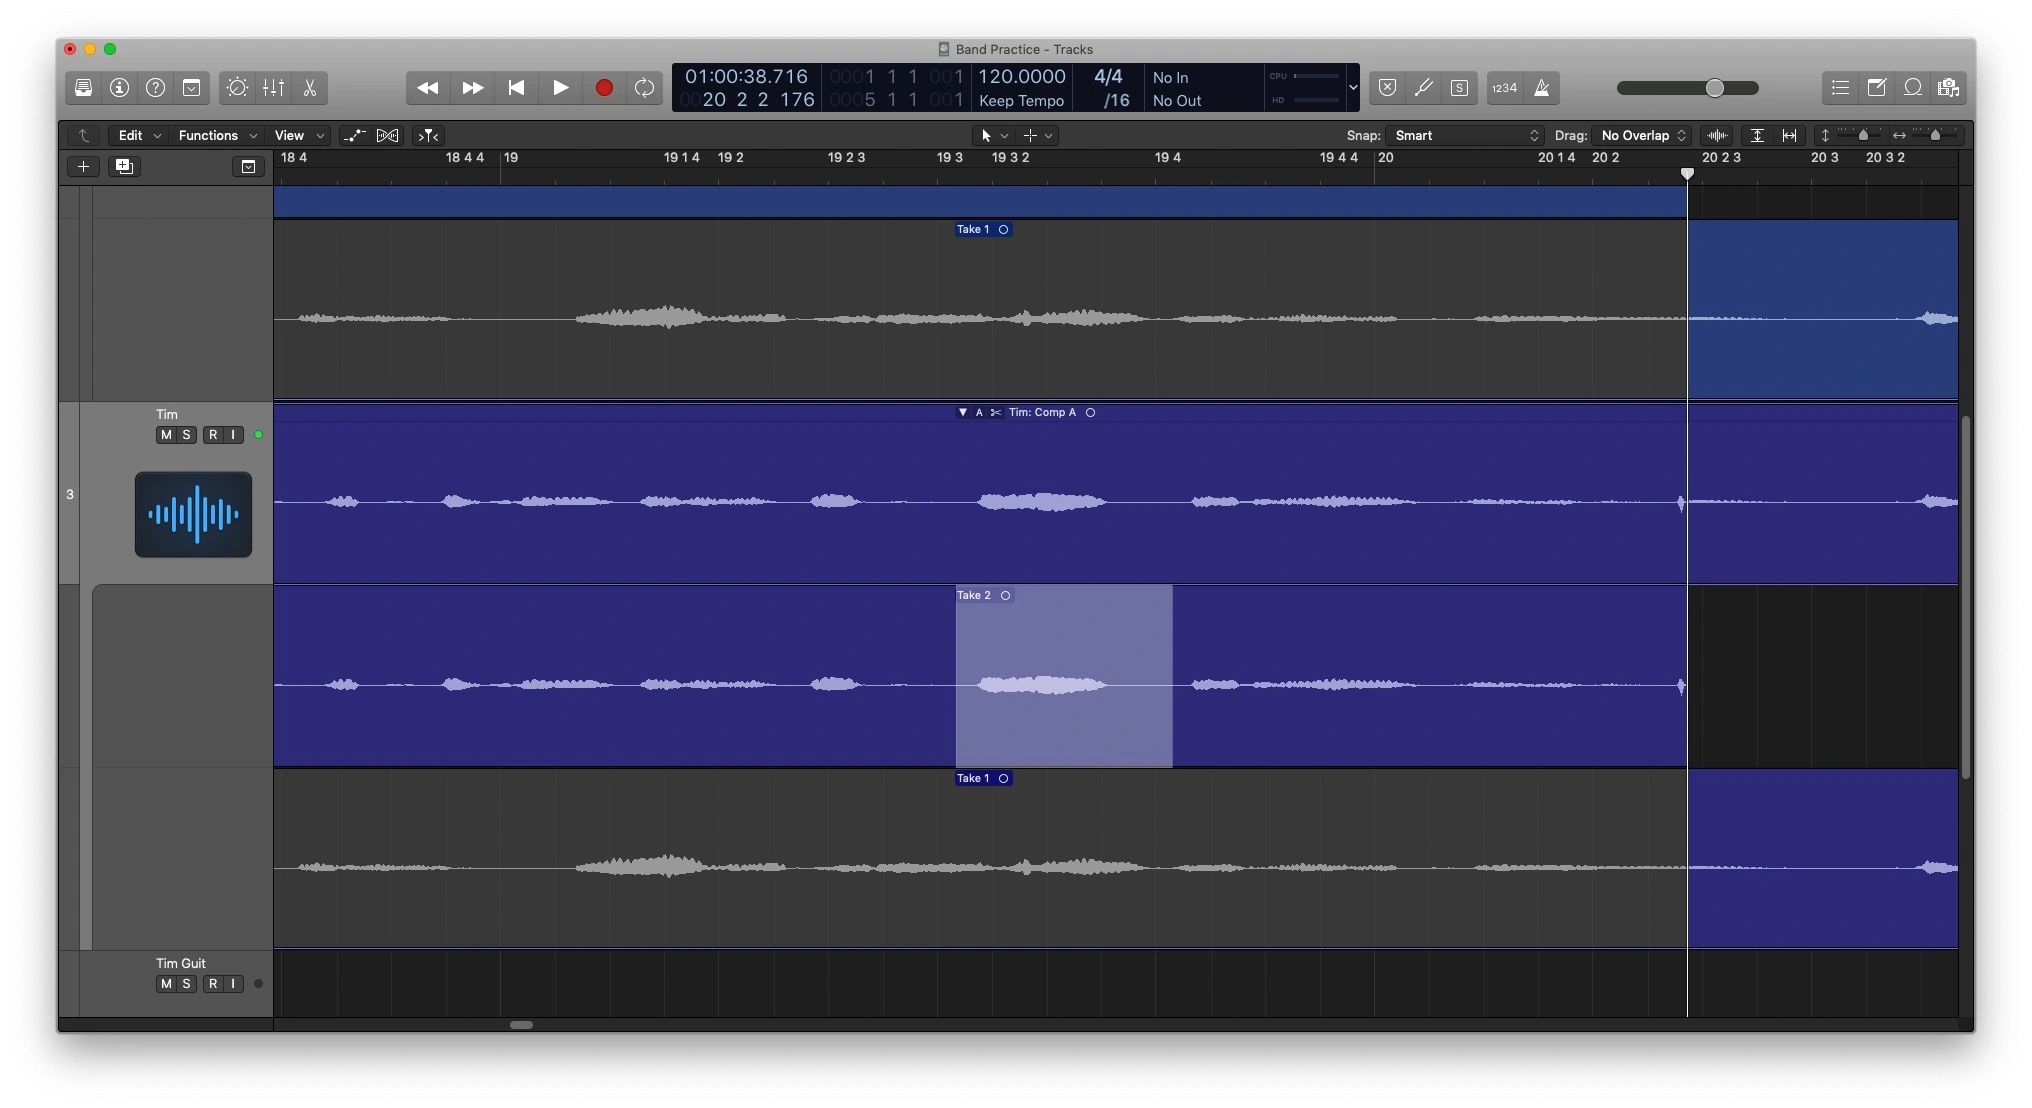
Task: Collapse the Tim Comp A take folder
Action: click(x=962, y=412)
